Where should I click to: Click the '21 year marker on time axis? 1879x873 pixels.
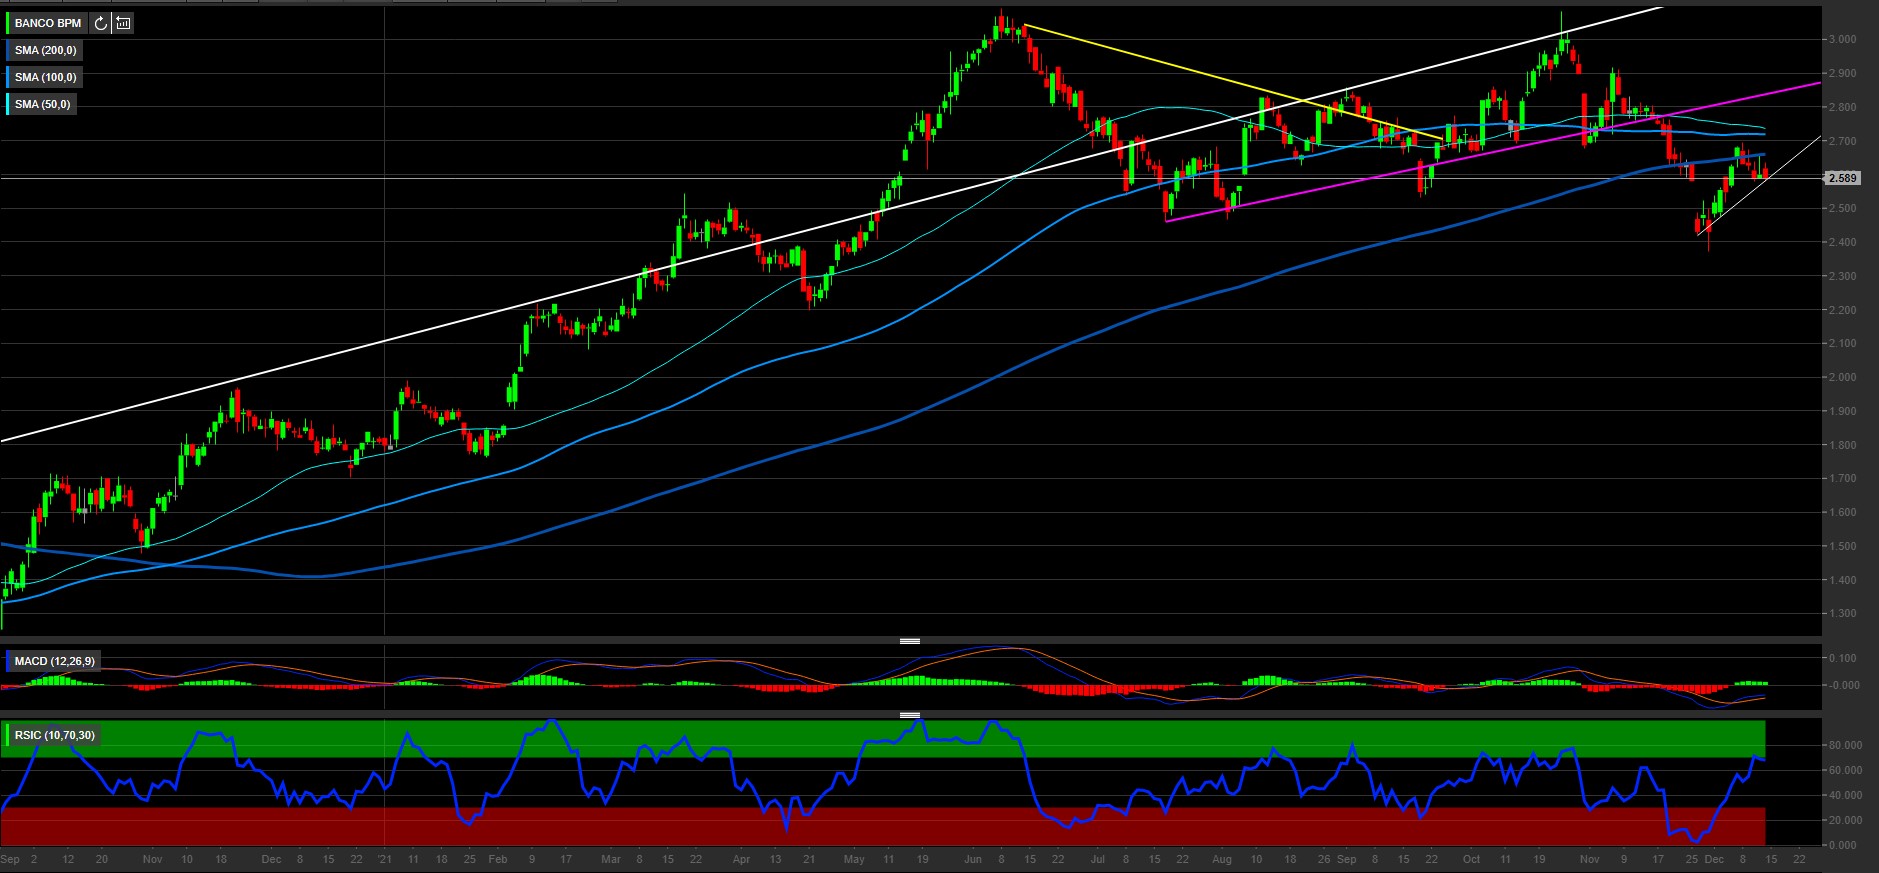[x=386, y=859]
